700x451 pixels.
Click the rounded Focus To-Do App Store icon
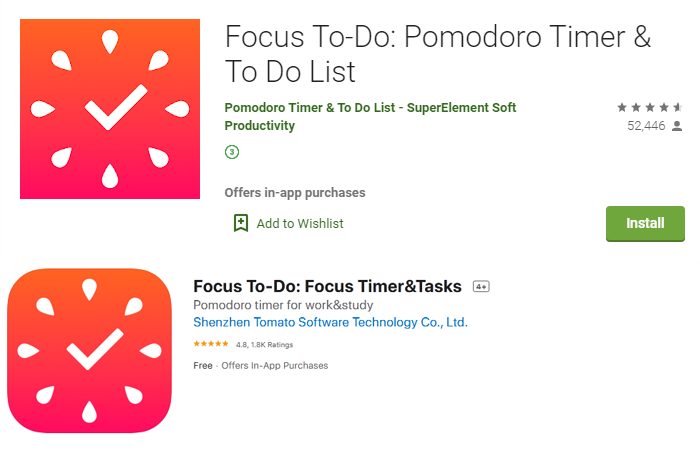[89, 351]
